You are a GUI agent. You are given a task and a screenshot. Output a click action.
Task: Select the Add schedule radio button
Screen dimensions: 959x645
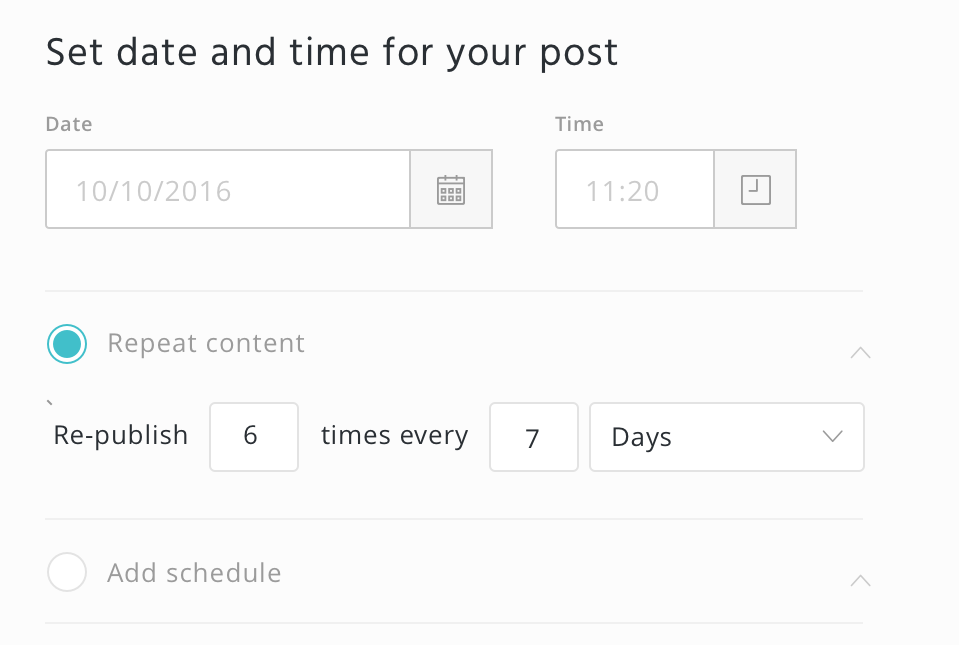coord(67,574)
